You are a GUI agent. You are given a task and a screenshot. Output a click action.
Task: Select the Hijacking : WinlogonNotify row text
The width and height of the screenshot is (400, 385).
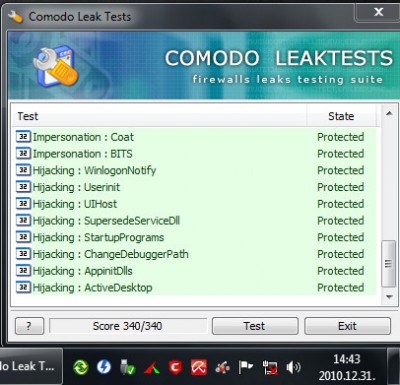pyautogui.click(x=94, y=170)
